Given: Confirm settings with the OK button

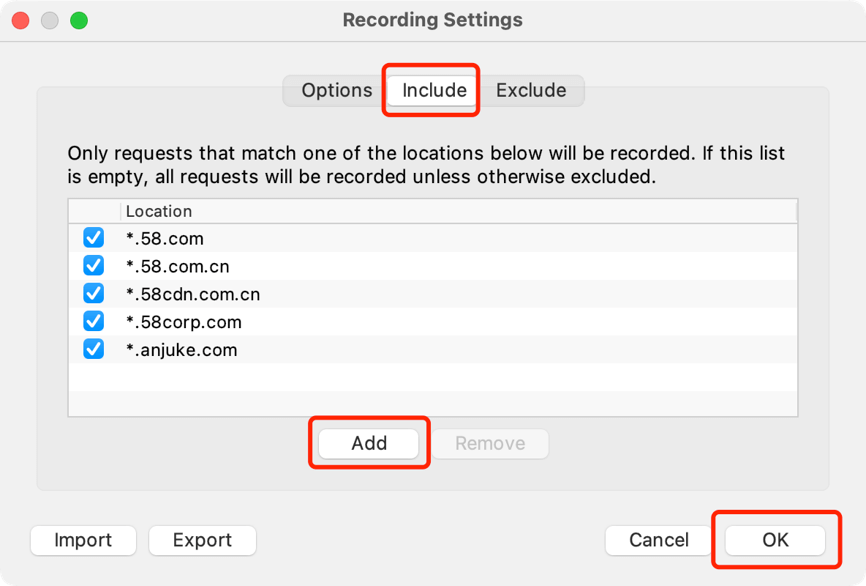Looking at the screenshot, I should click(x=775, y=540).
